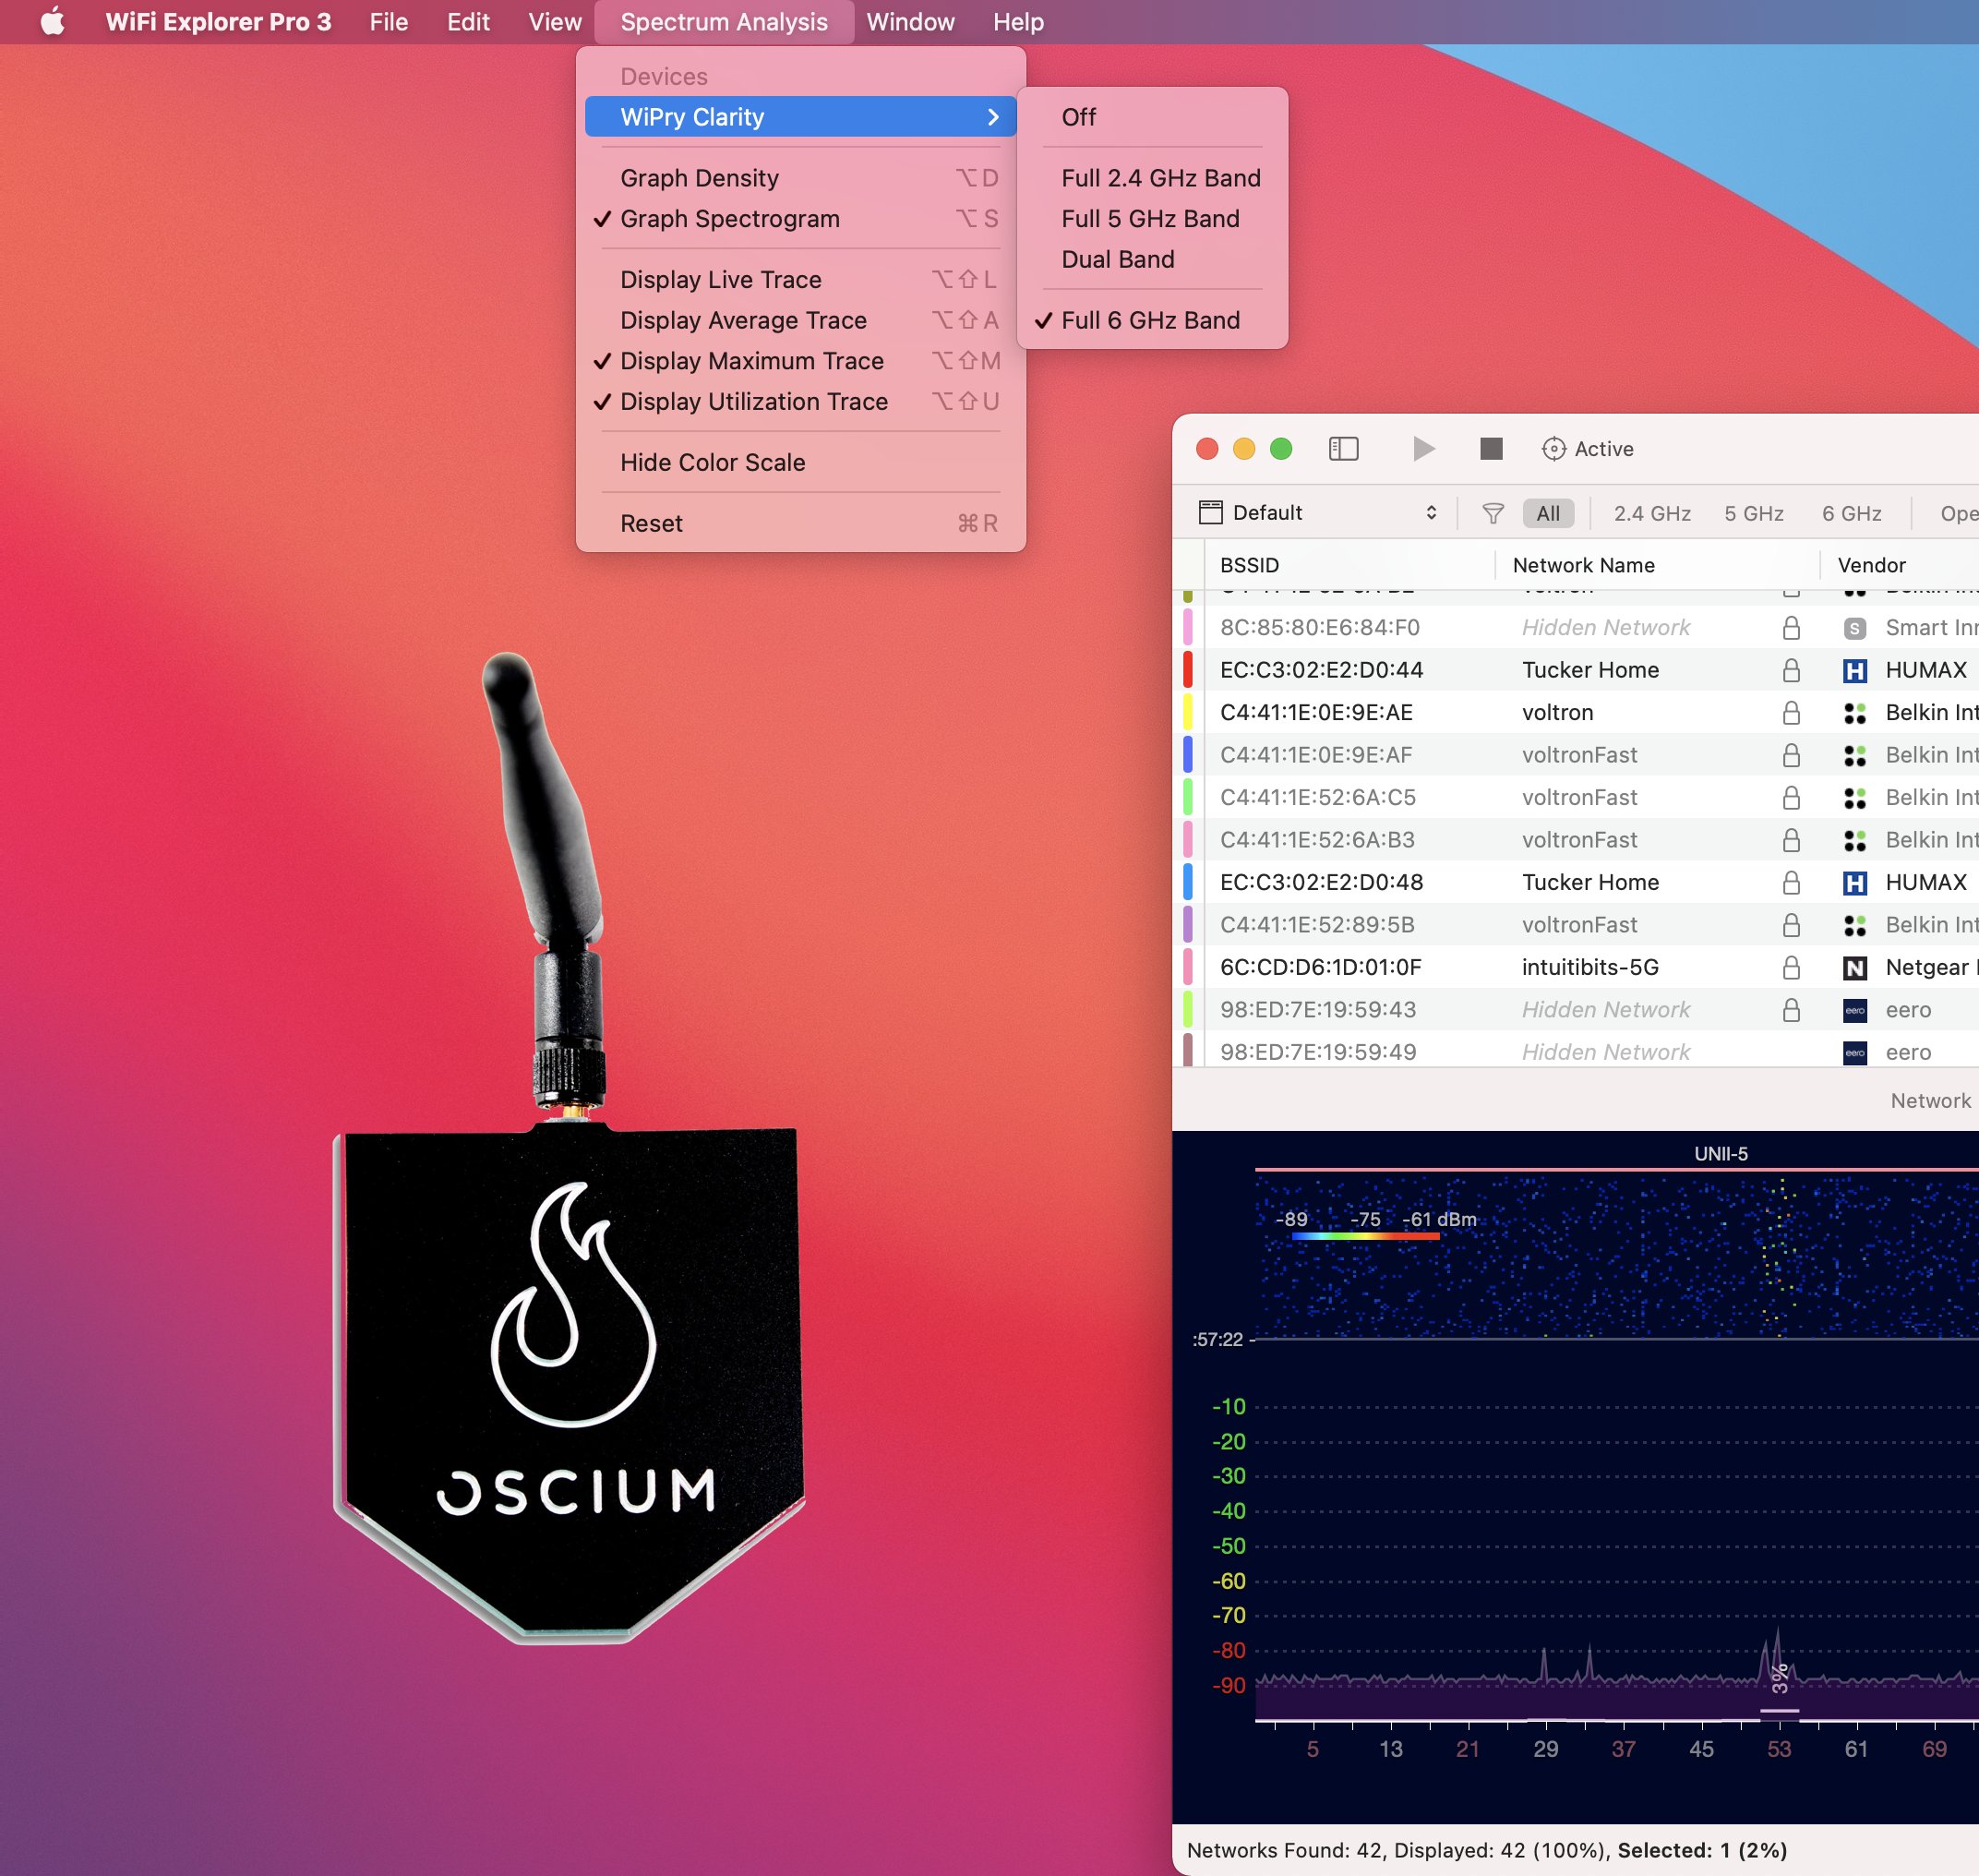Click HUMAX vendor icon on D0:44 row

(x=1855, y=671)
